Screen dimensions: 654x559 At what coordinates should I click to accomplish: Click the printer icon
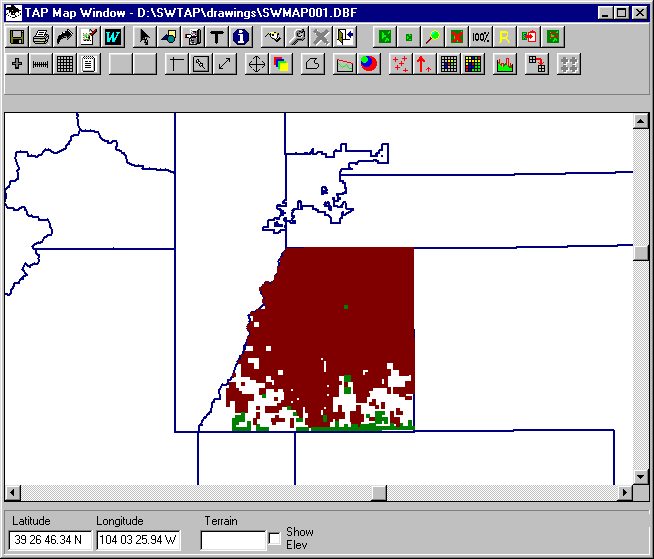point(41,37)
